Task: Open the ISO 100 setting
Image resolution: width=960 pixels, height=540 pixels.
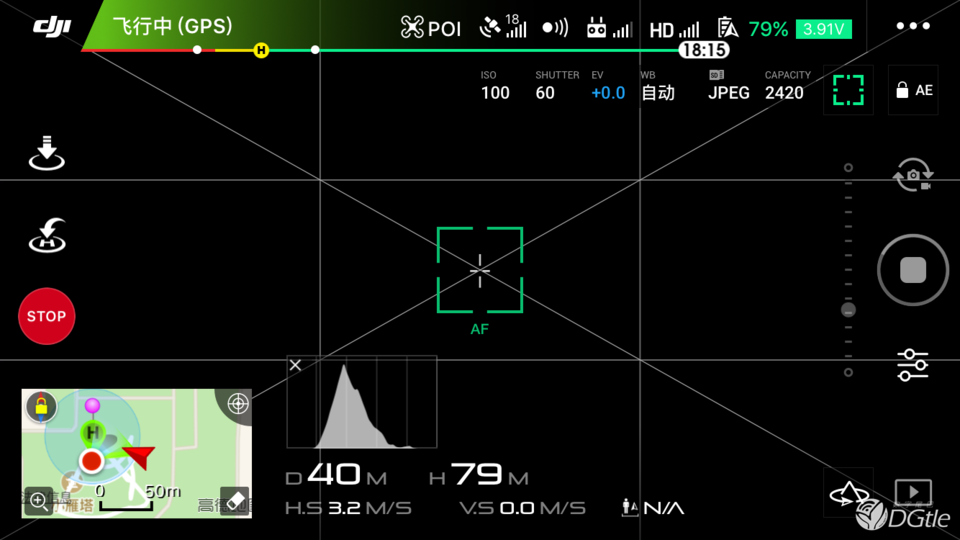Action: click(x=495, y=86)
